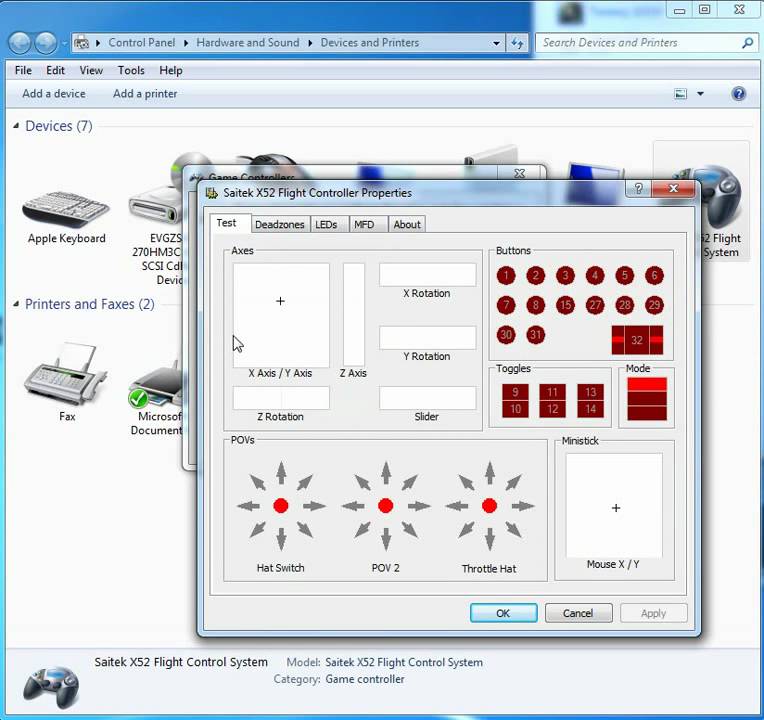764x720 pixels.
Task: Collapse the Devices (7) group
Action: [16, 126]
